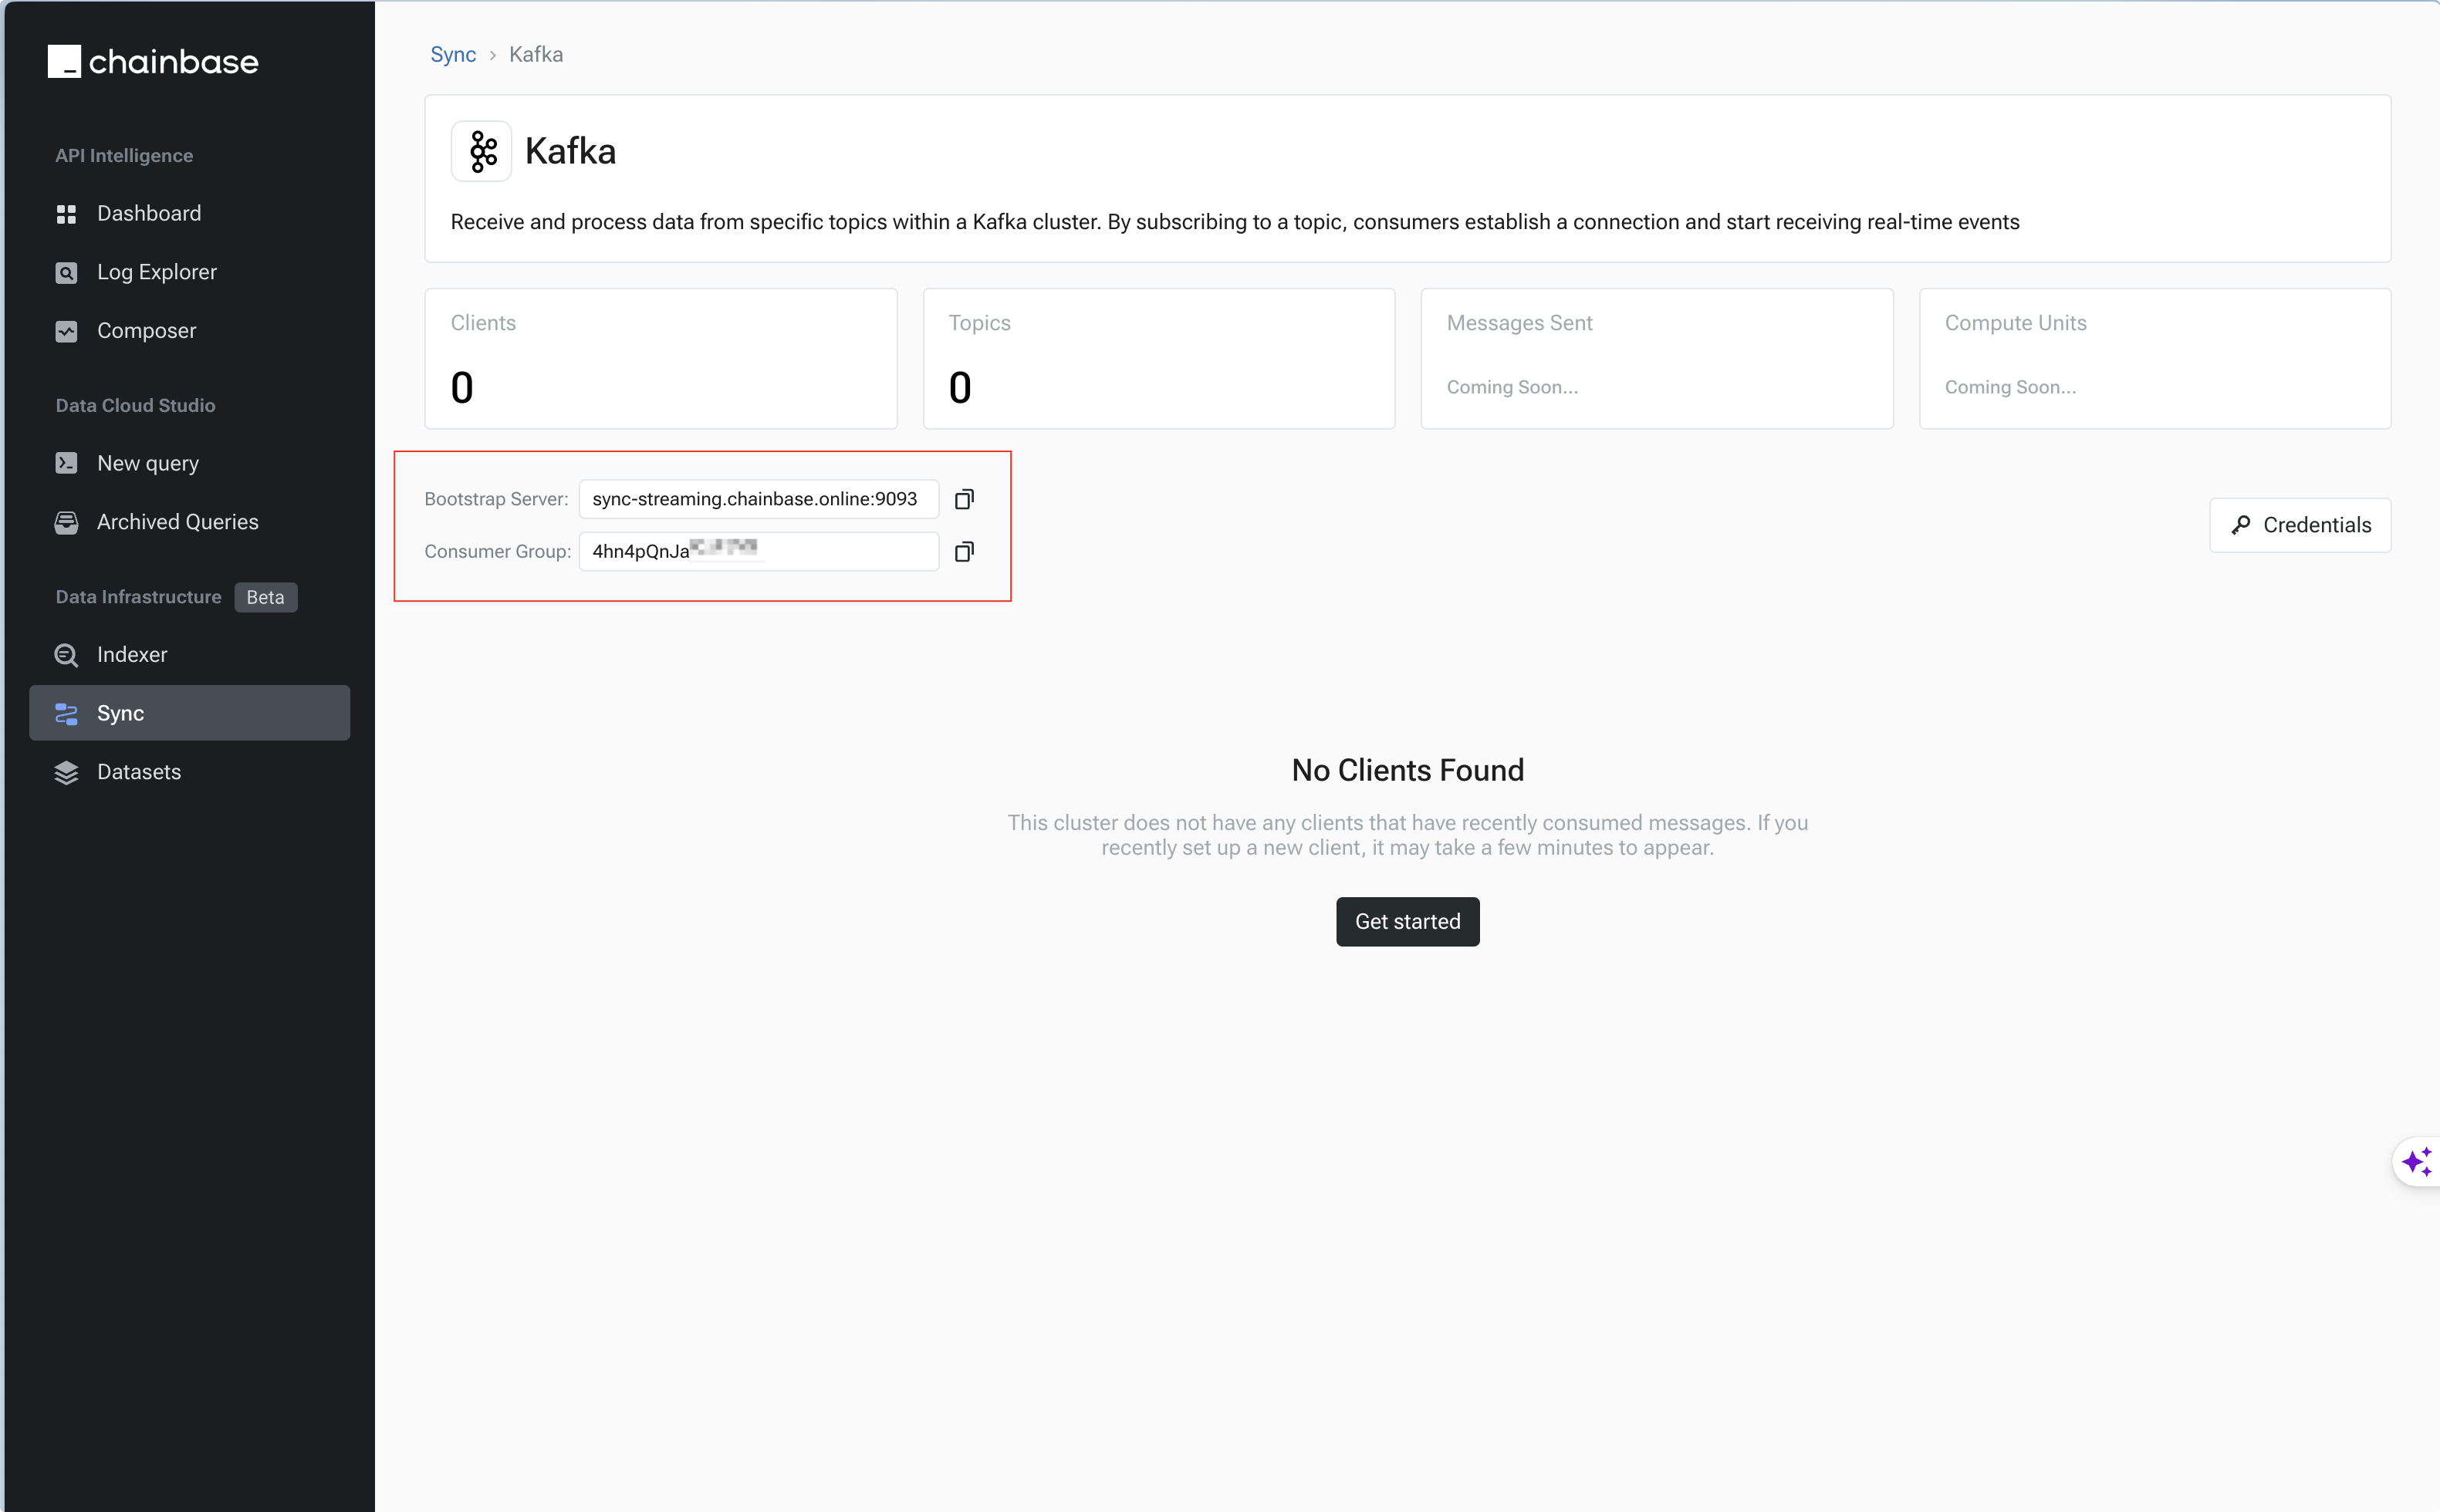Open Log Explorer in sidebar

coord(156,272)
